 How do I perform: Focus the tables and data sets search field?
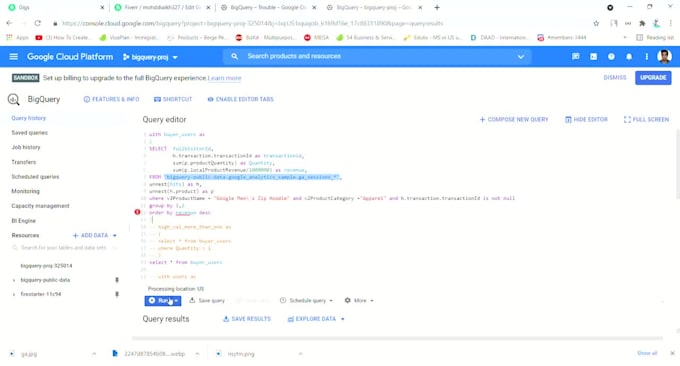click(64, 248)
